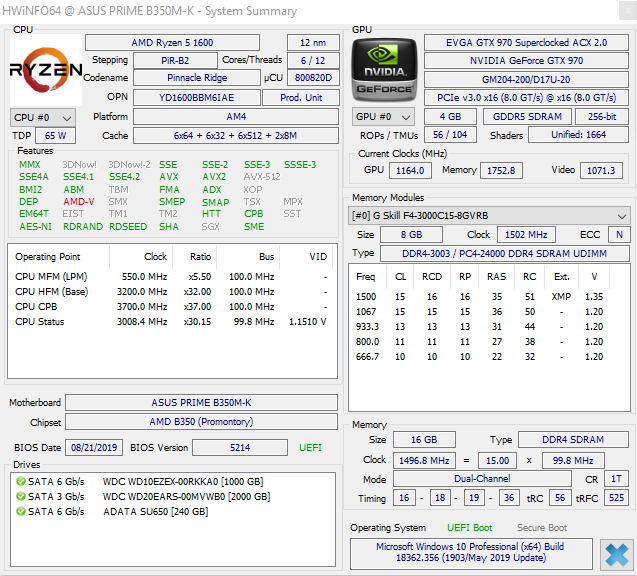This screenshot has width=637, height=576.
Task: Select the 1500 XMP memory timing row
Action: (480, 297)
